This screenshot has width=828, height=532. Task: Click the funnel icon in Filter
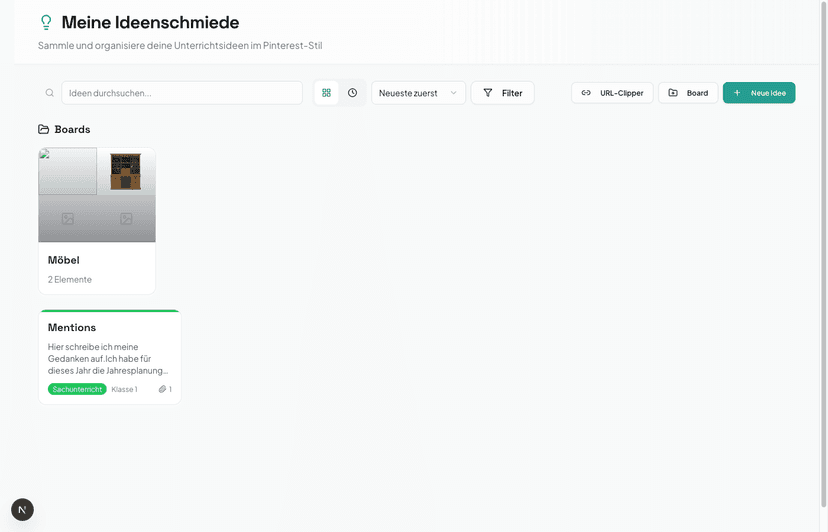pyautogui.click(x=488, y=93)
